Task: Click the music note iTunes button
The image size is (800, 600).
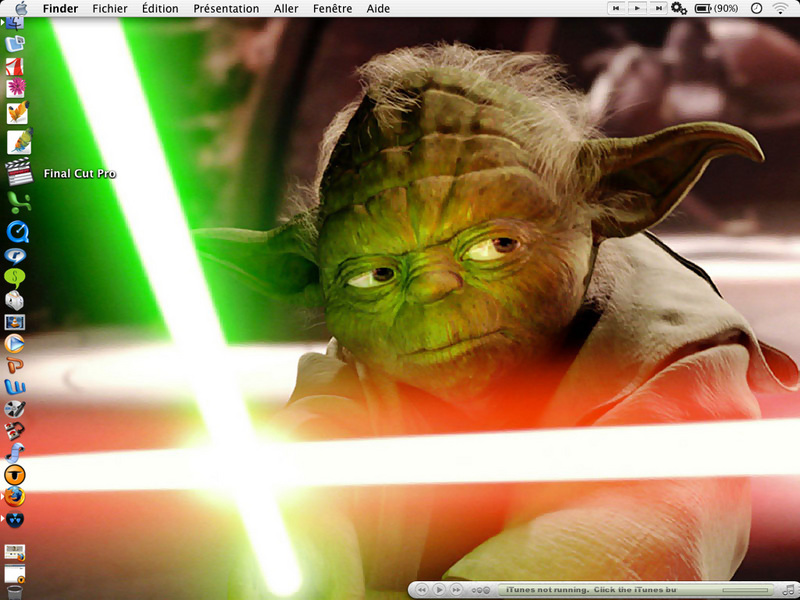Action: [789, 590]
